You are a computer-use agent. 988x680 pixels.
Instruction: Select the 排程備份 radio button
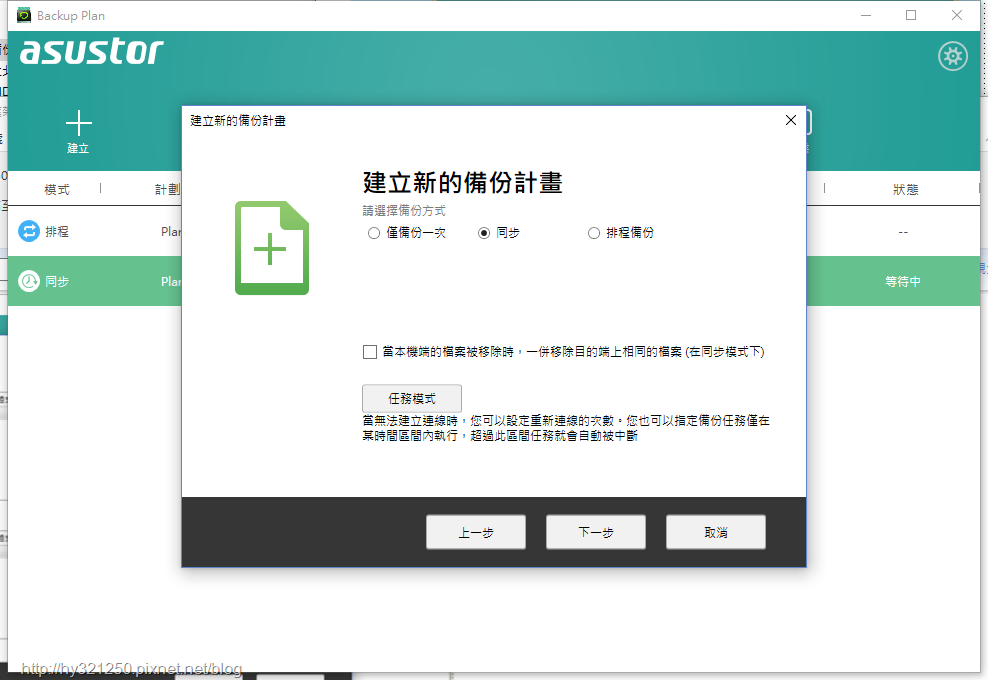coord(594,233)
